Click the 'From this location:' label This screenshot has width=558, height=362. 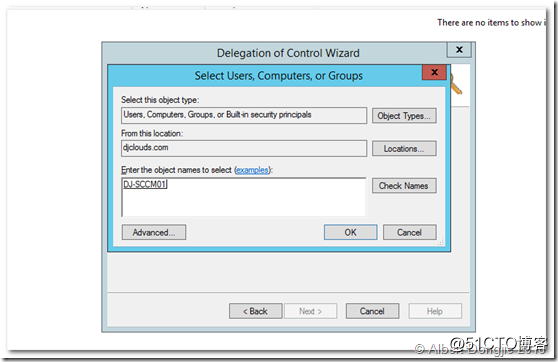(152, 133)
